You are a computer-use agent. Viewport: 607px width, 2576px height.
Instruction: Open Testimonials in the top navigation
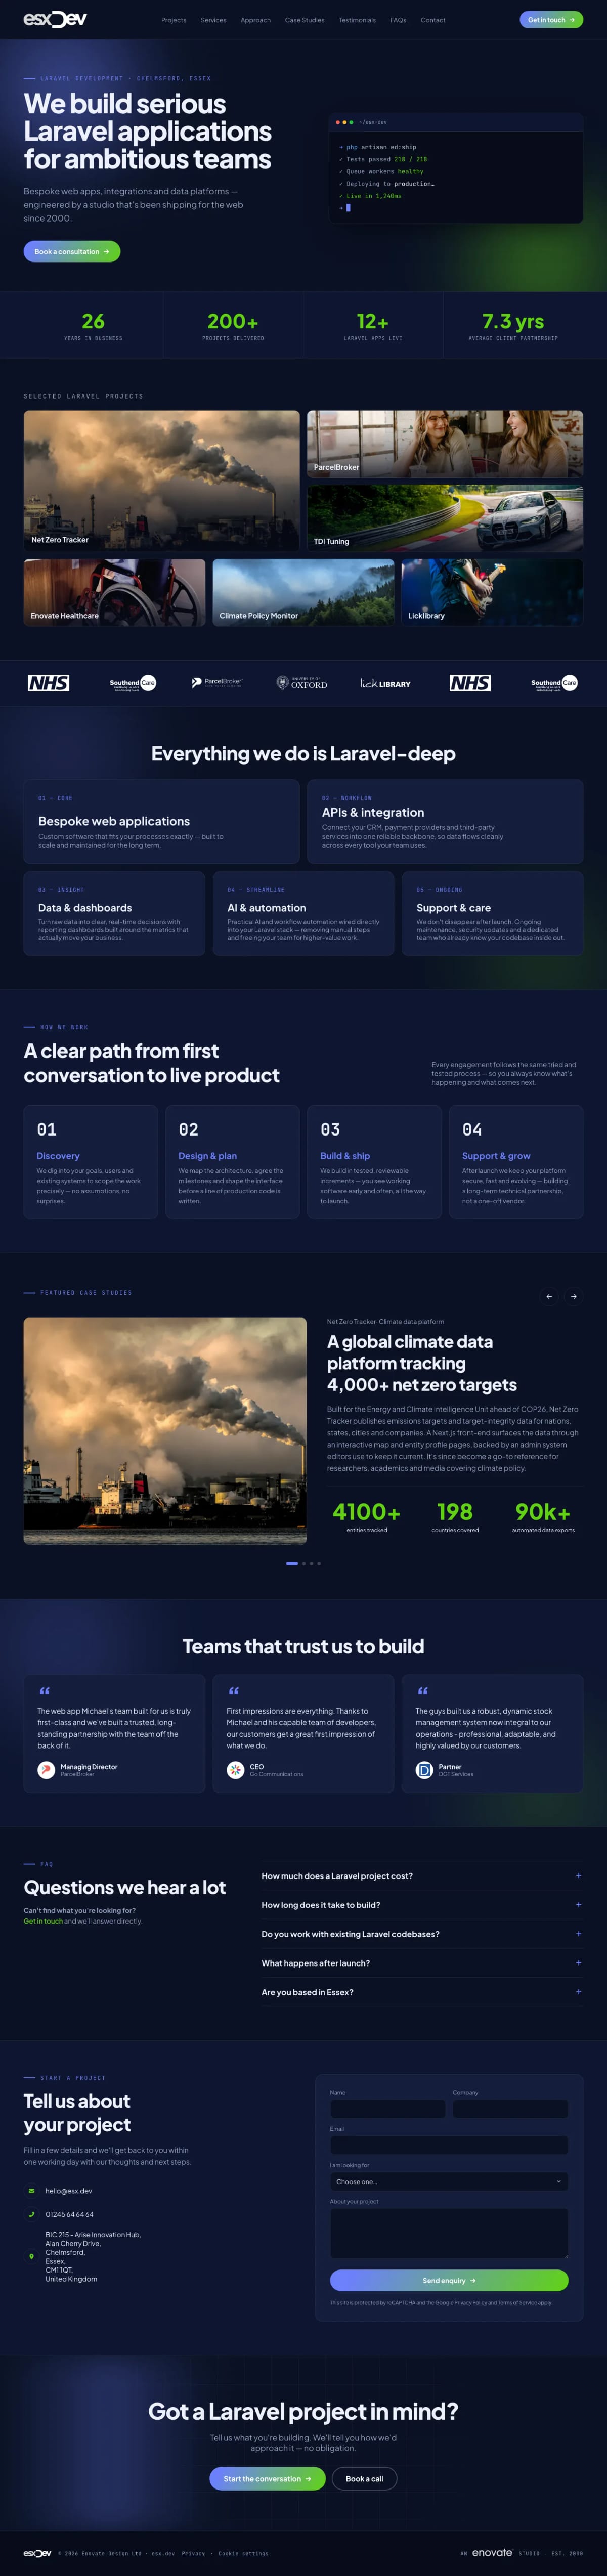tap(357, 20)
